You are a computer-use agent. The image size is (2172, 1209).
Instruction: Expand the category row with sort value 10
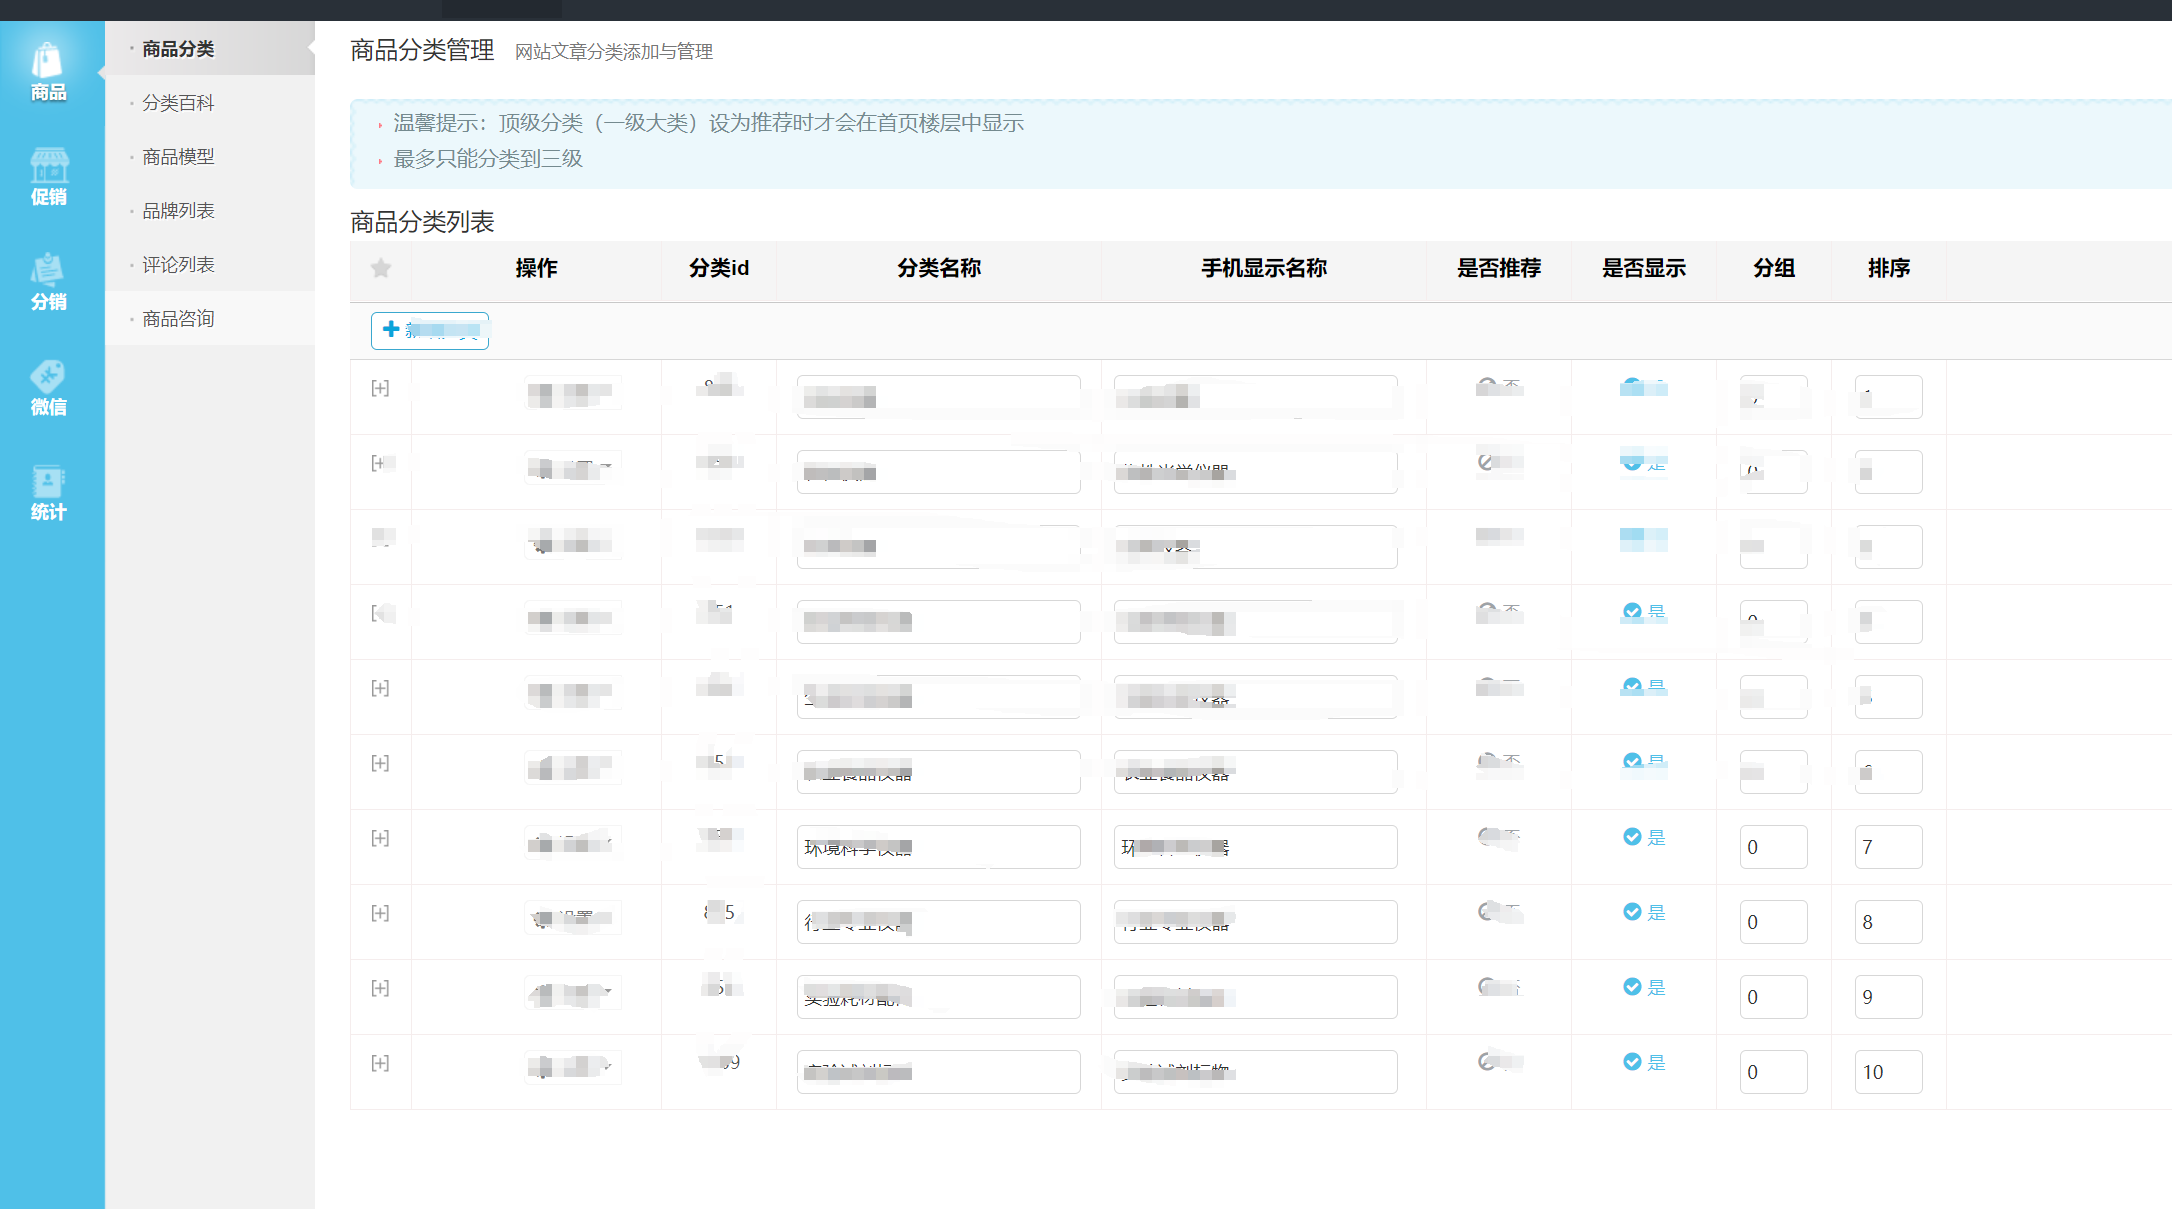click(x=380, y=1063)
